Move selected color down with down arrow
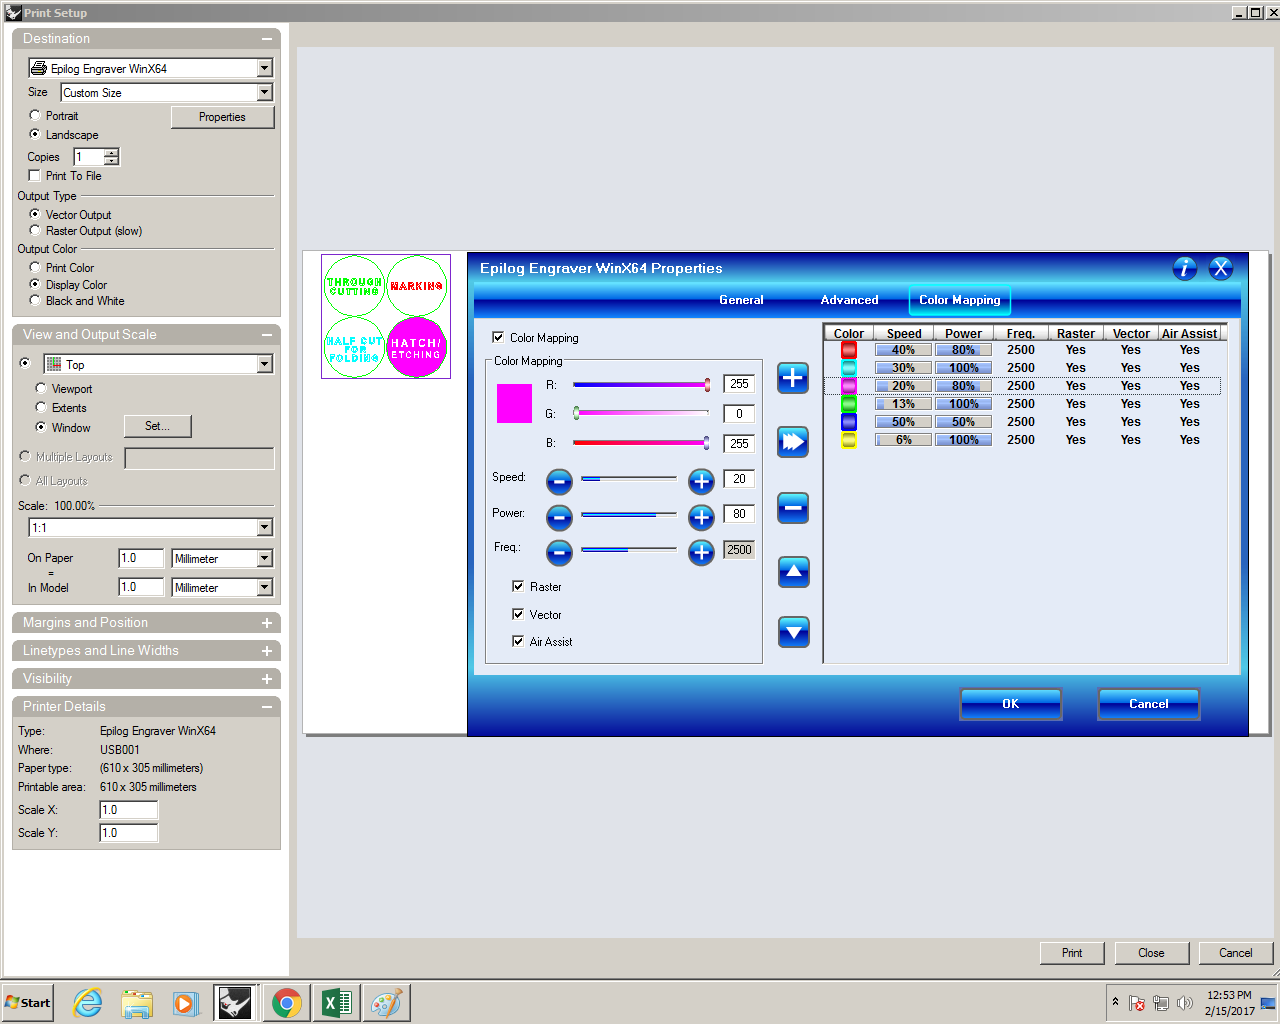The width and height of the screenshot is (1280, 1024). click(x=793, y=632)
